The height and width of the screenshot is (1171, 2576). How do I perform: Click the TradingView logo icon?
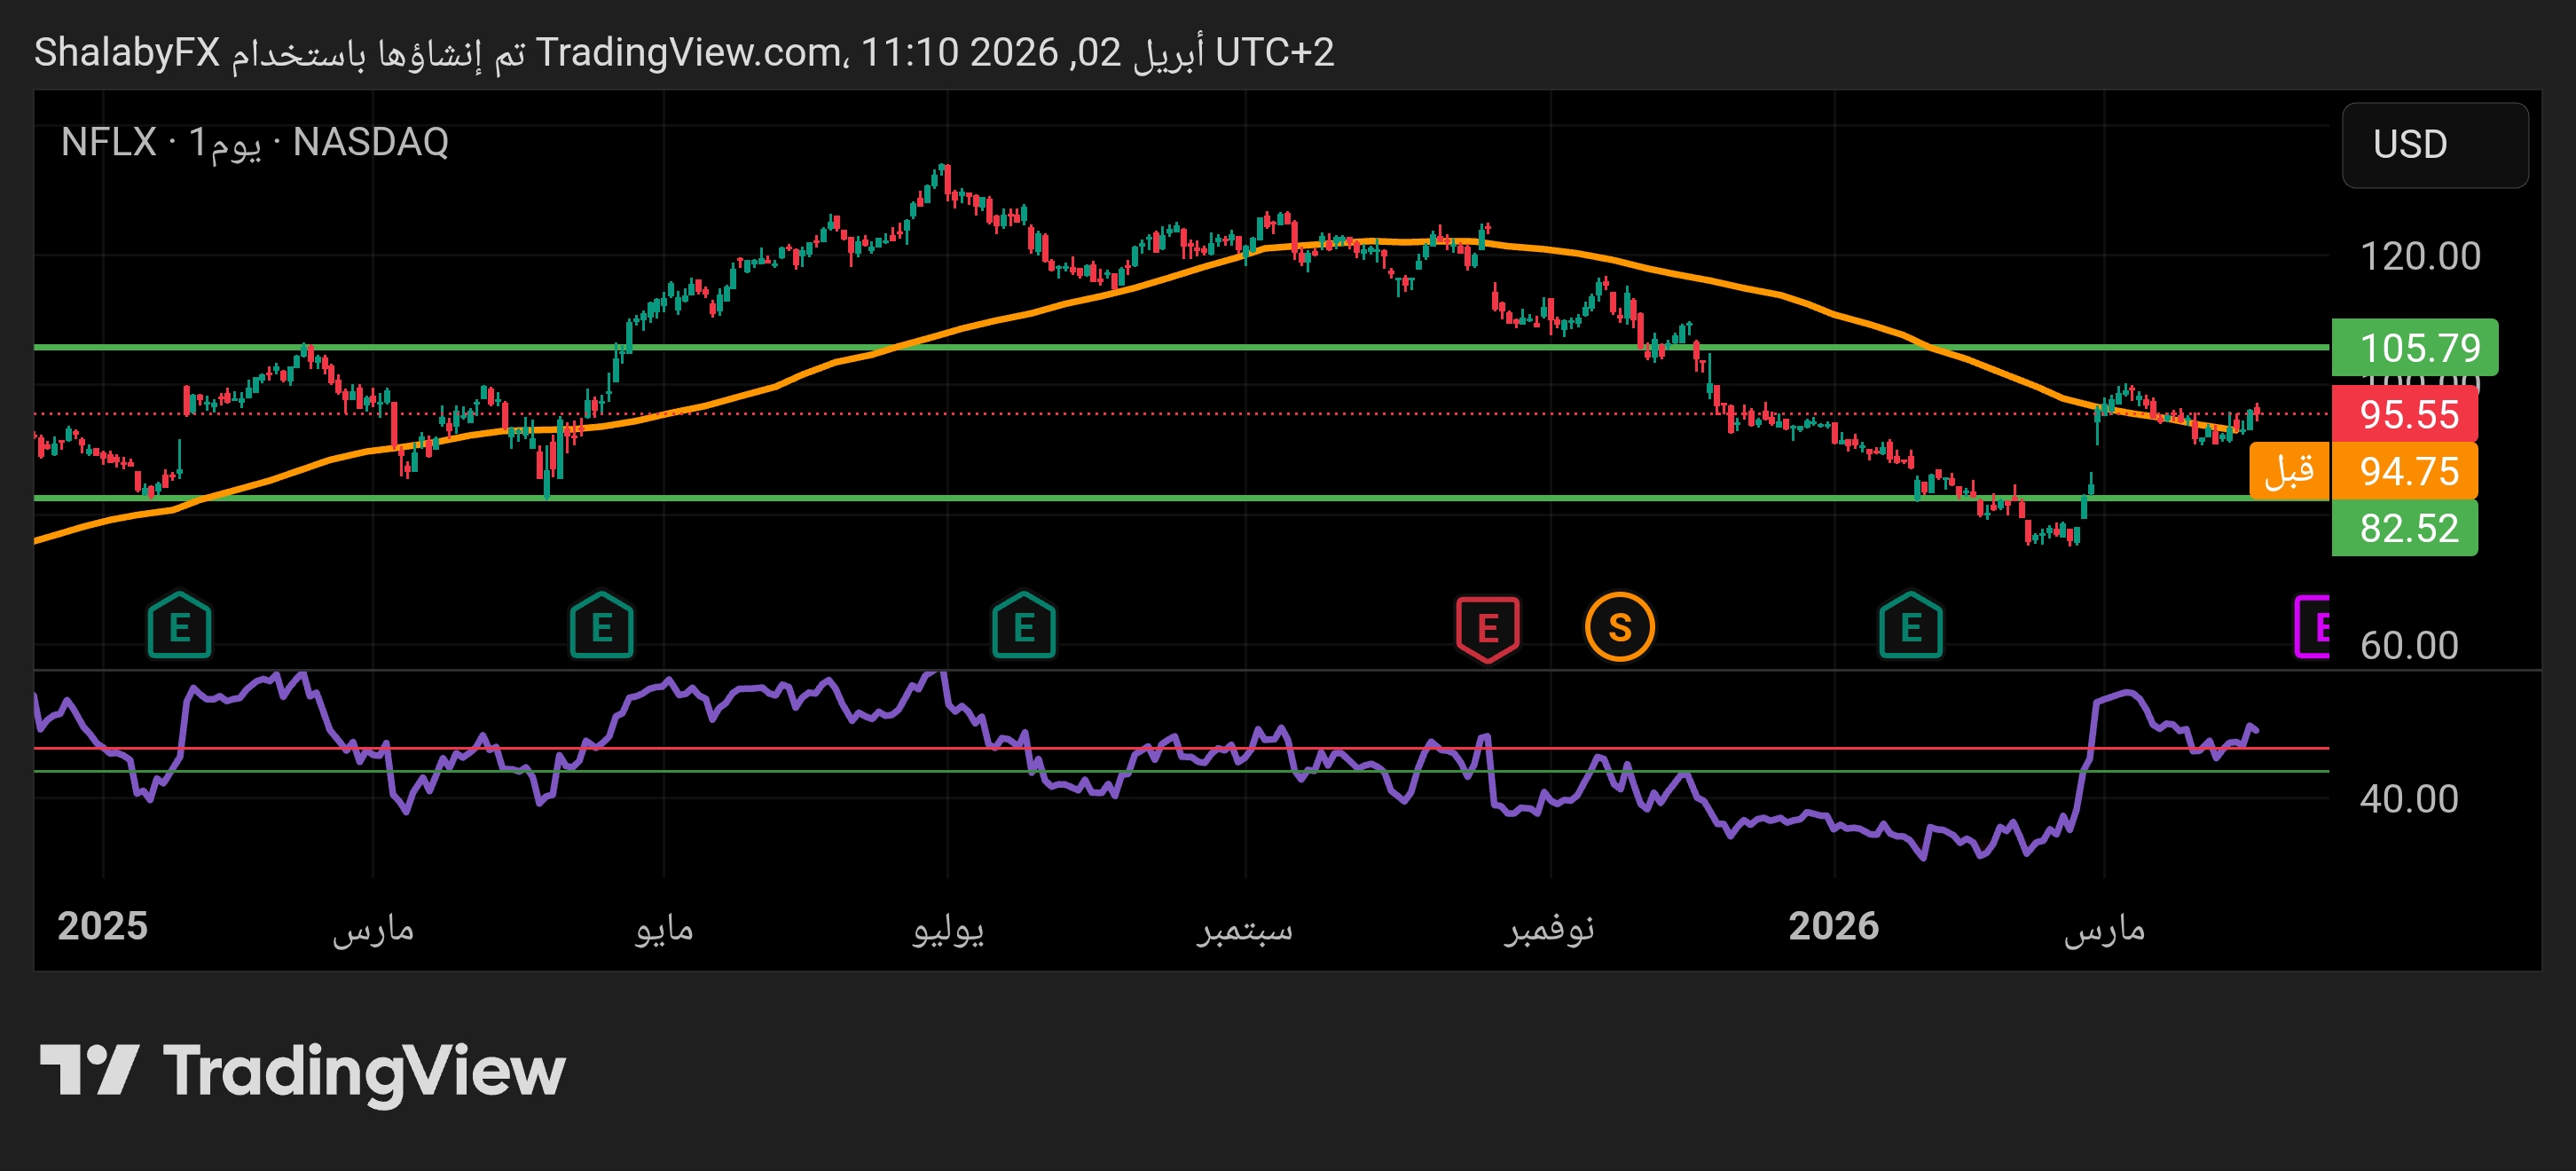[x=88, y=1069]
